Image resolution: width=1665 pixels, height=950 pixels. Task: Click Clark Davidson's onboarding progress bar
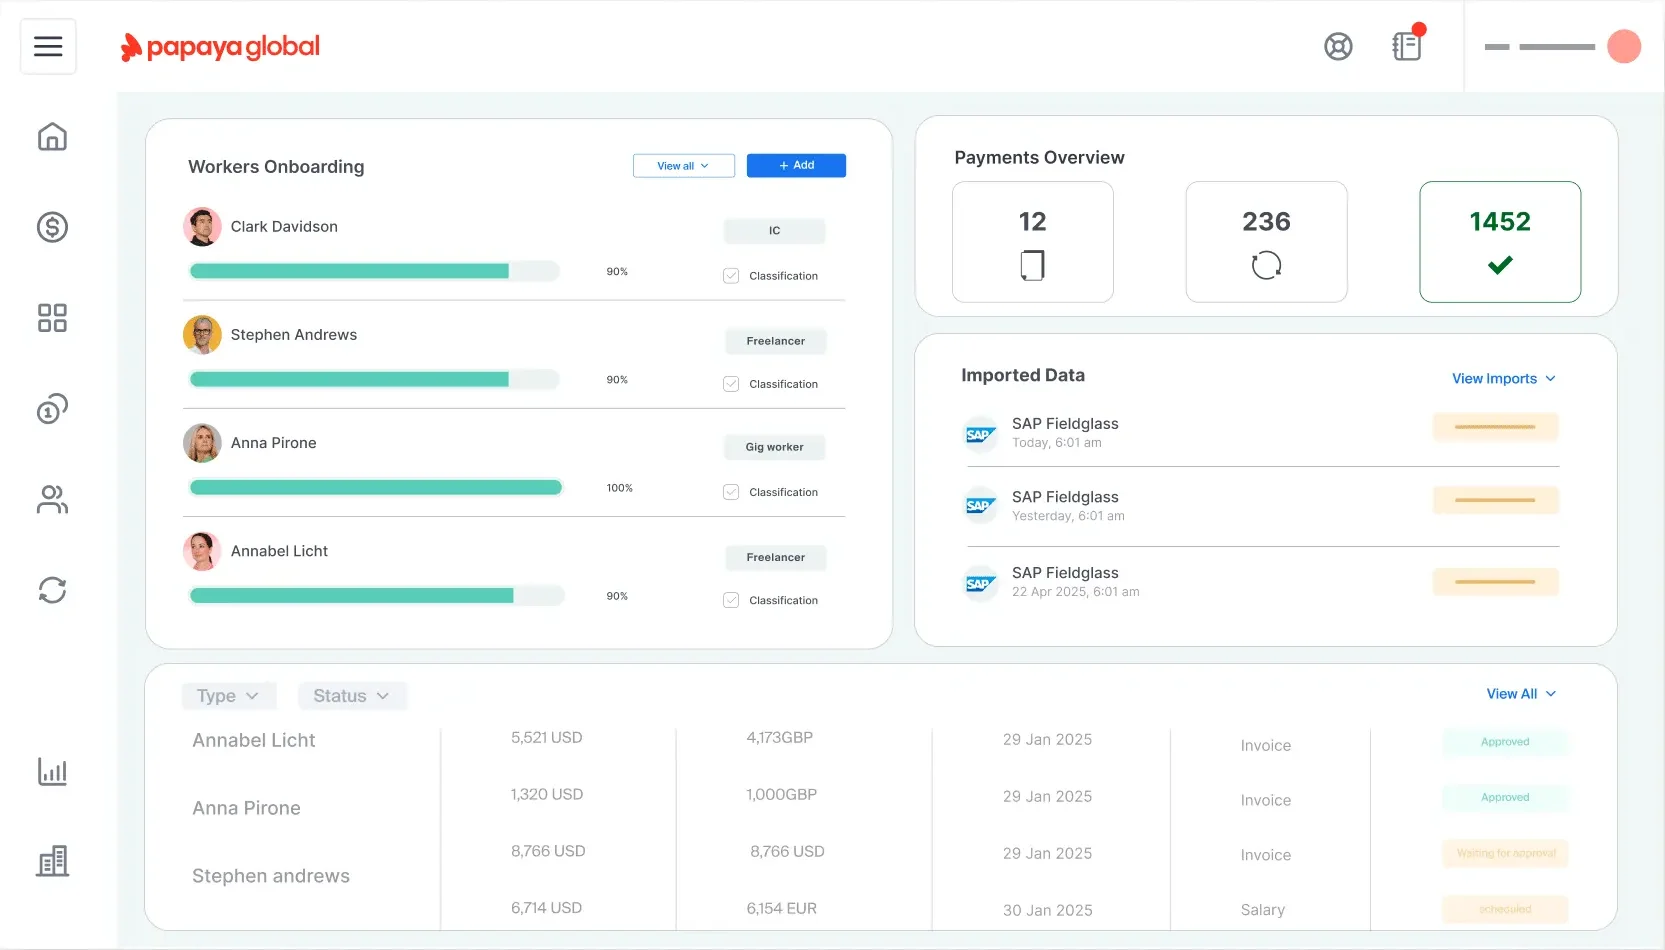click(x=374, y=271)
